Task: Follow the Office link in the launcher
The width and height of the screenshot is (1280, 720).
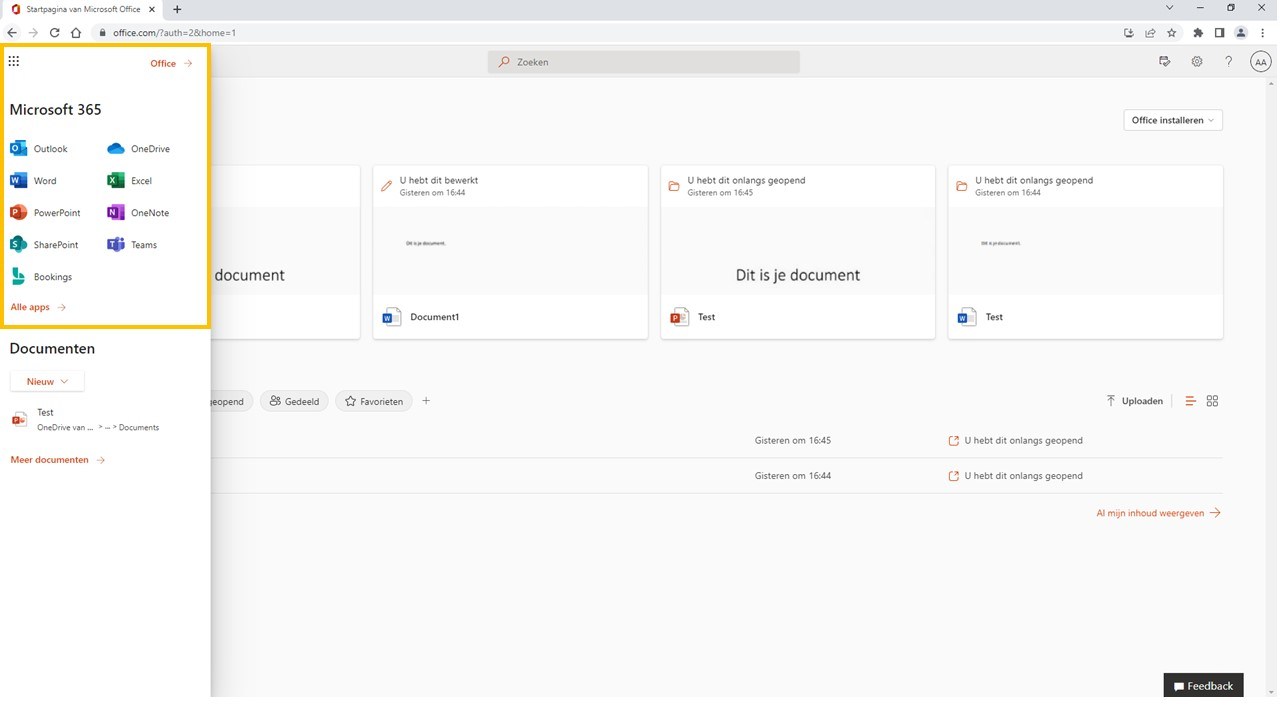Action: [x=171, y=64]
